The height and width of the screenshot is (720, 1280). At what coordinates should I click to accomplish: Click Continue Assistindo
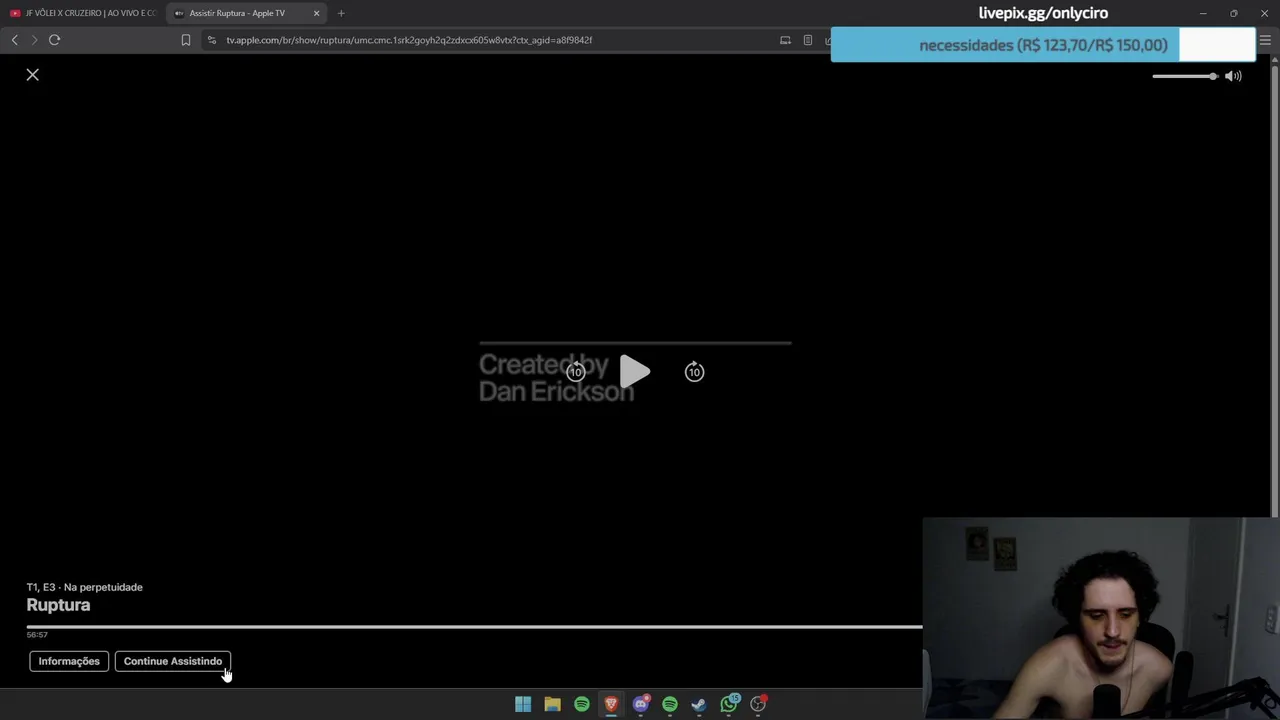tap(173, 661)
